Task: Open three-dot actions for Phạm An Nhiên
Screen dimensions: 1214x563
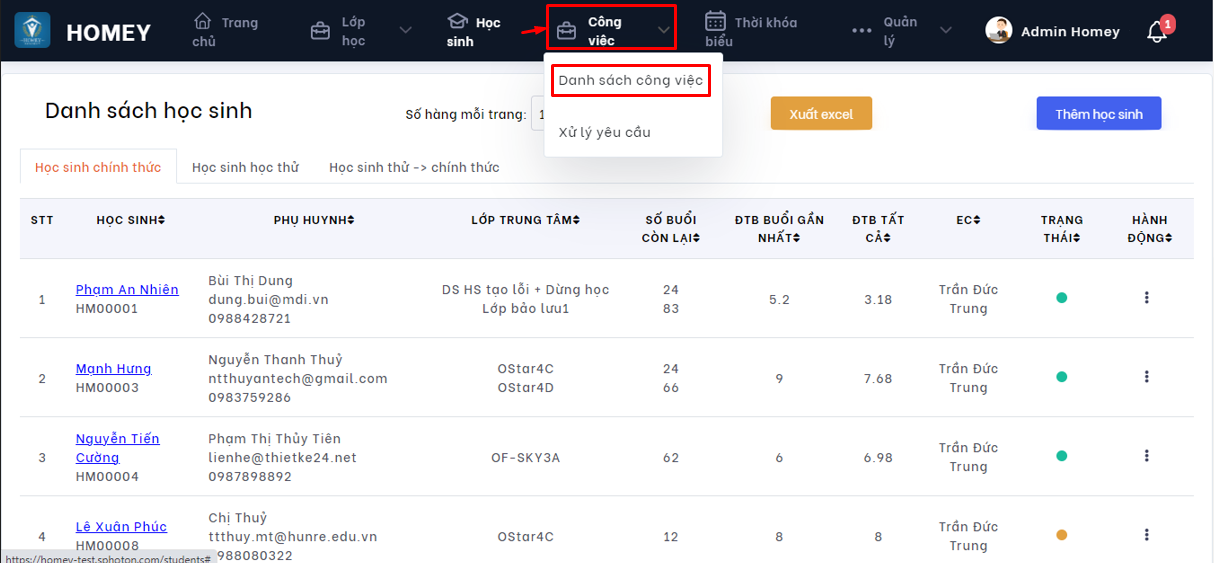Action: pyautogui.click(x=1146, y=298)
